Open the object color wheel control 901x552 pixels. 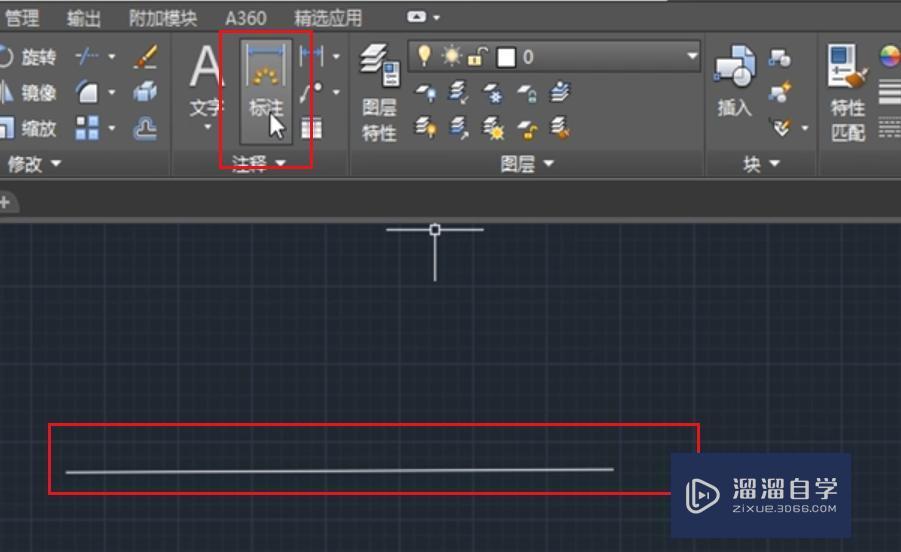890,56
